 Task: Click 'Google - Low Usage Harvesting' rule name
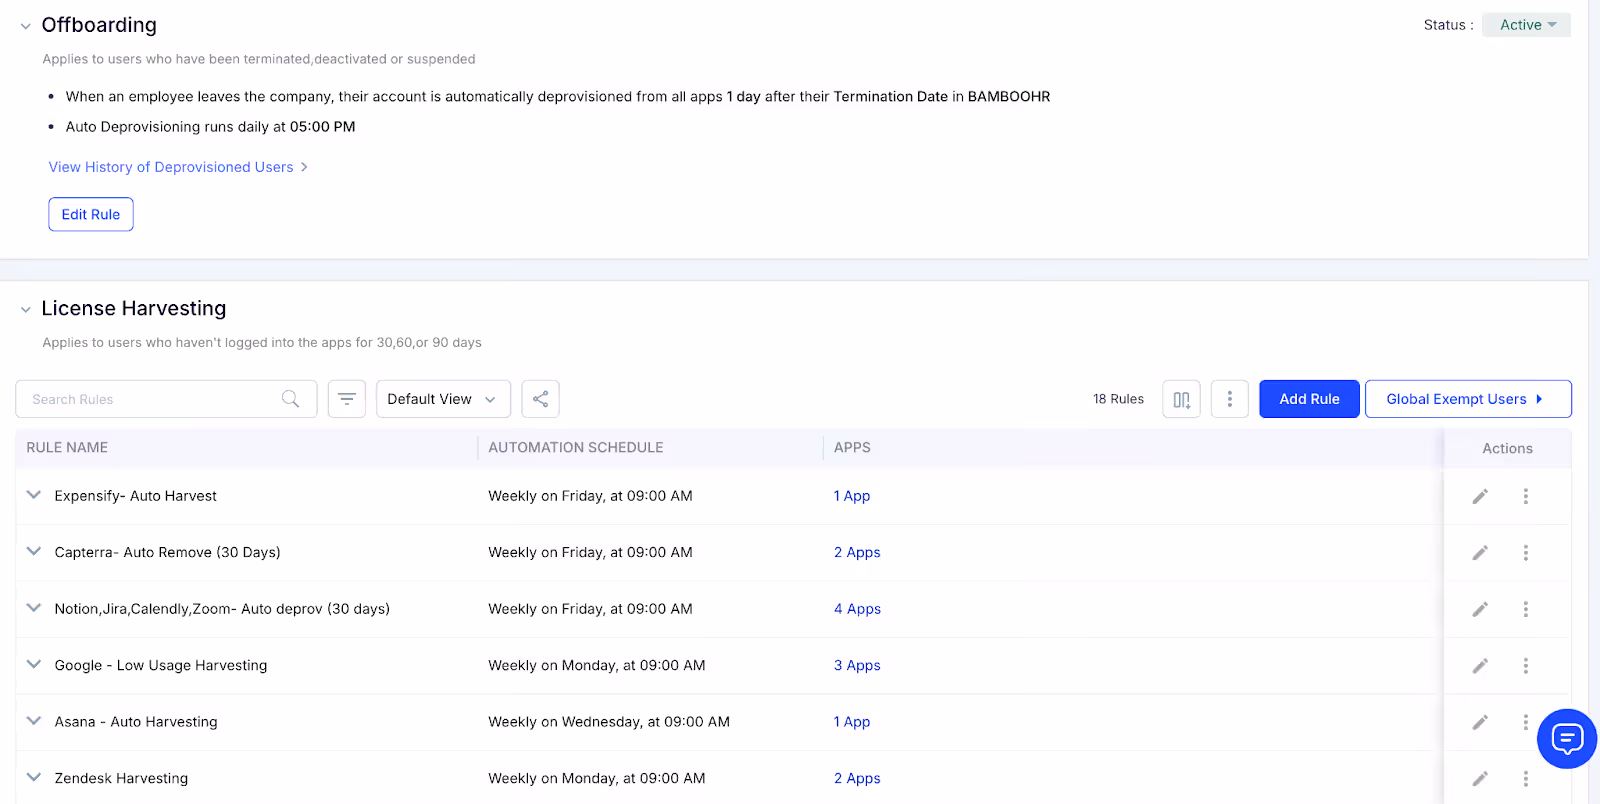coord(161,665)
